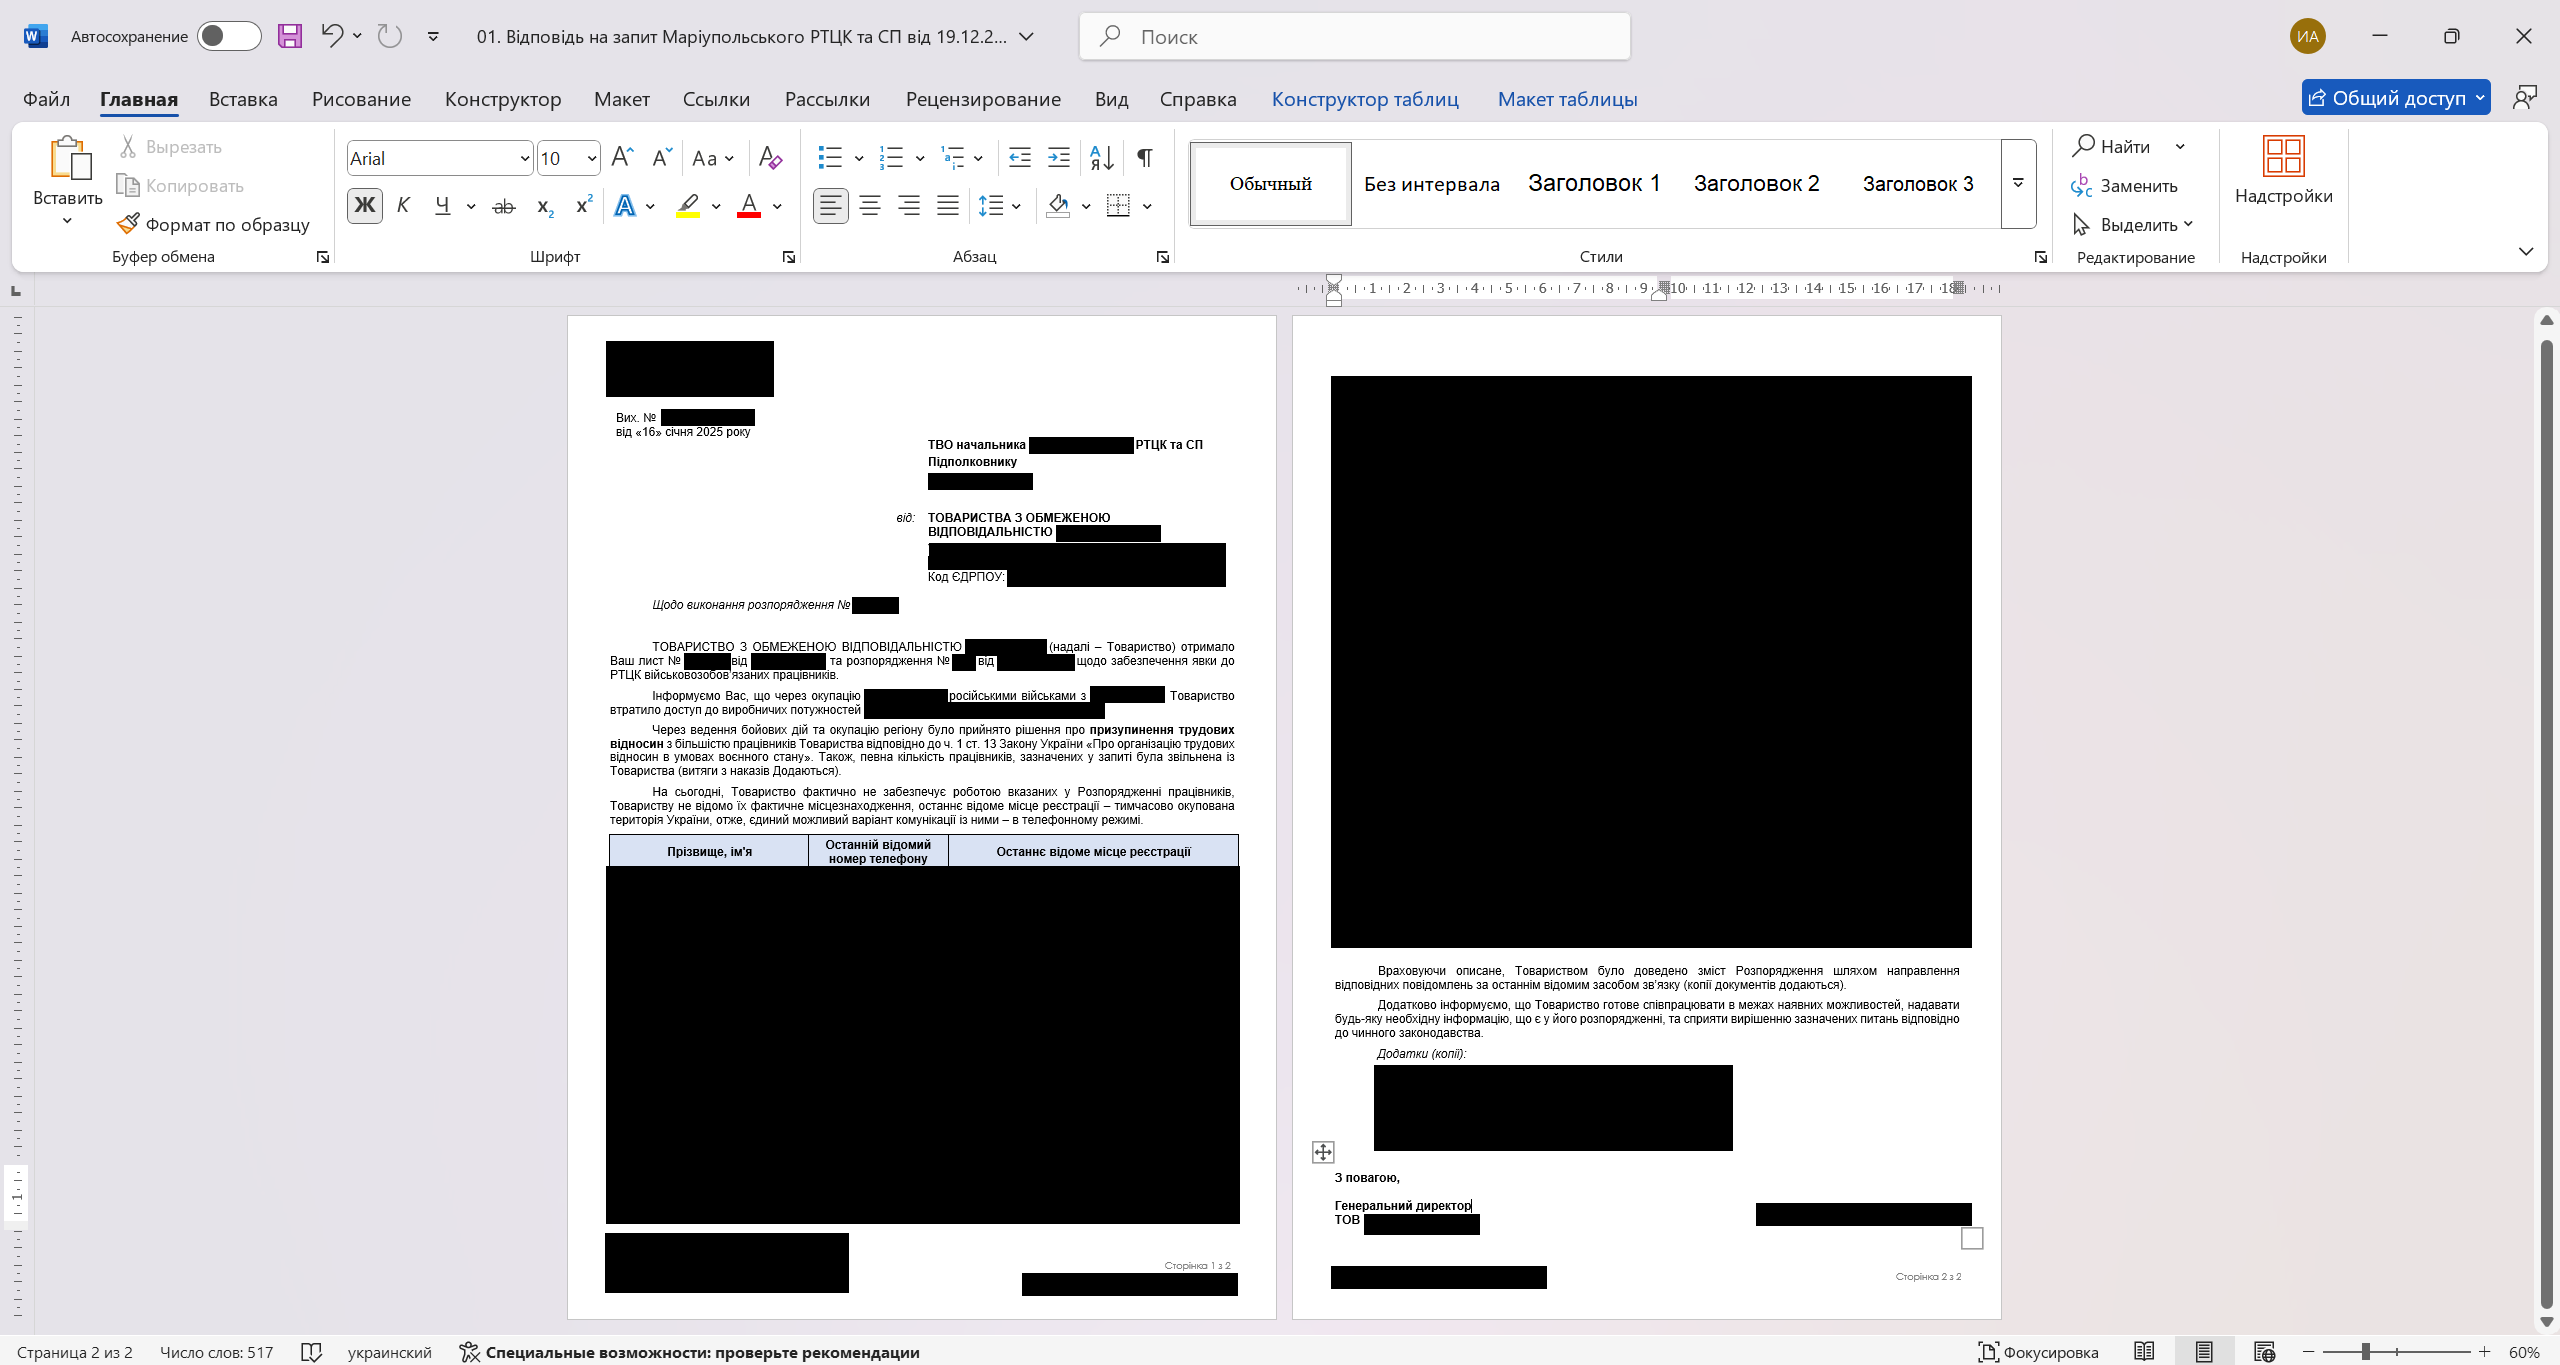This screenshot has height=1365, width=2560.
Task: Open the Вставка tab
Action: [x=243, y=99]
